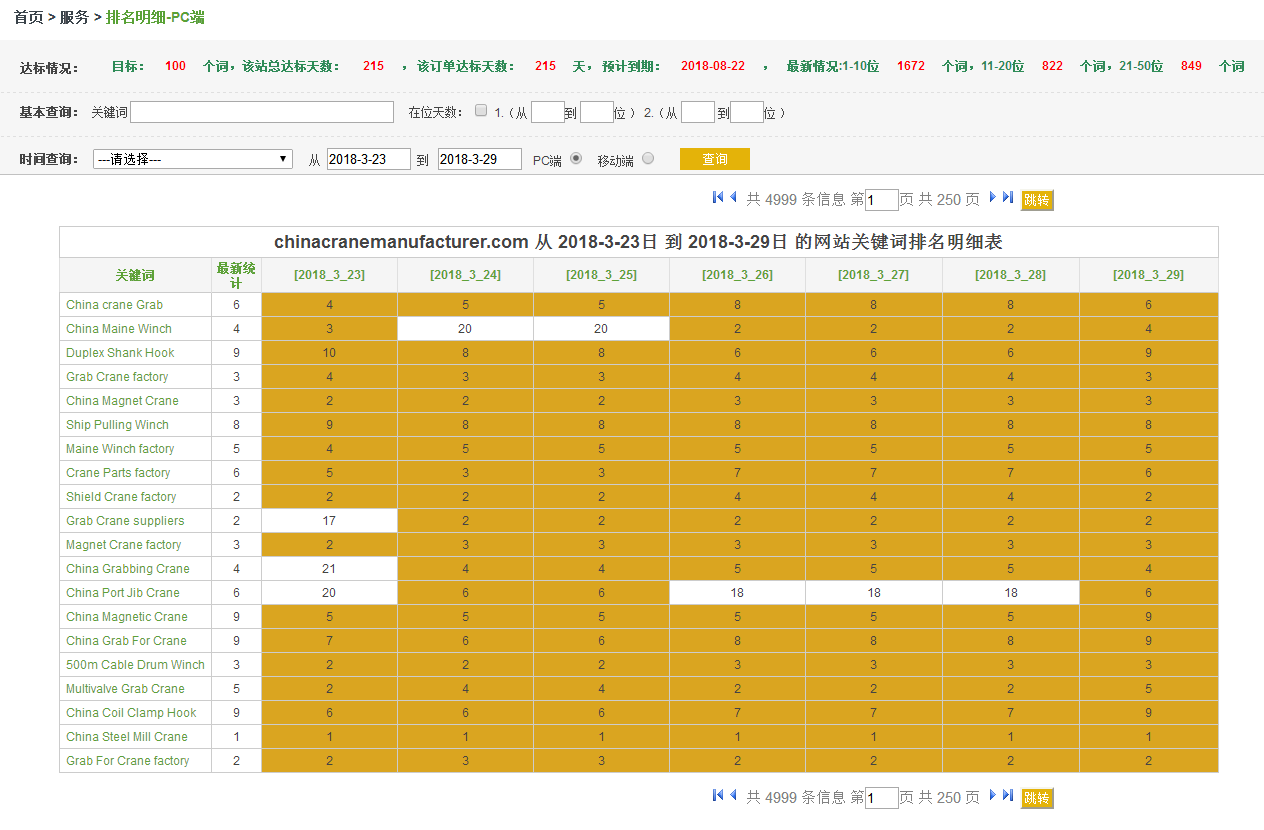
Task: Open the 时间查询 "---请选择---" dropdown
Action: point(193,159)
